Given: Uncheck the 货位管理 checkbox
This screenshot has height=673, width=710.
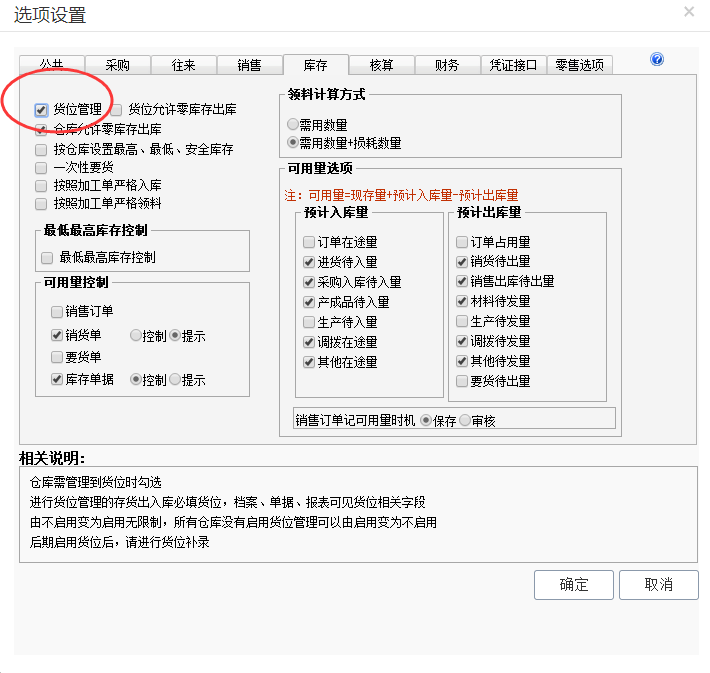Looking at the screenshot, I should pos(41,110).
